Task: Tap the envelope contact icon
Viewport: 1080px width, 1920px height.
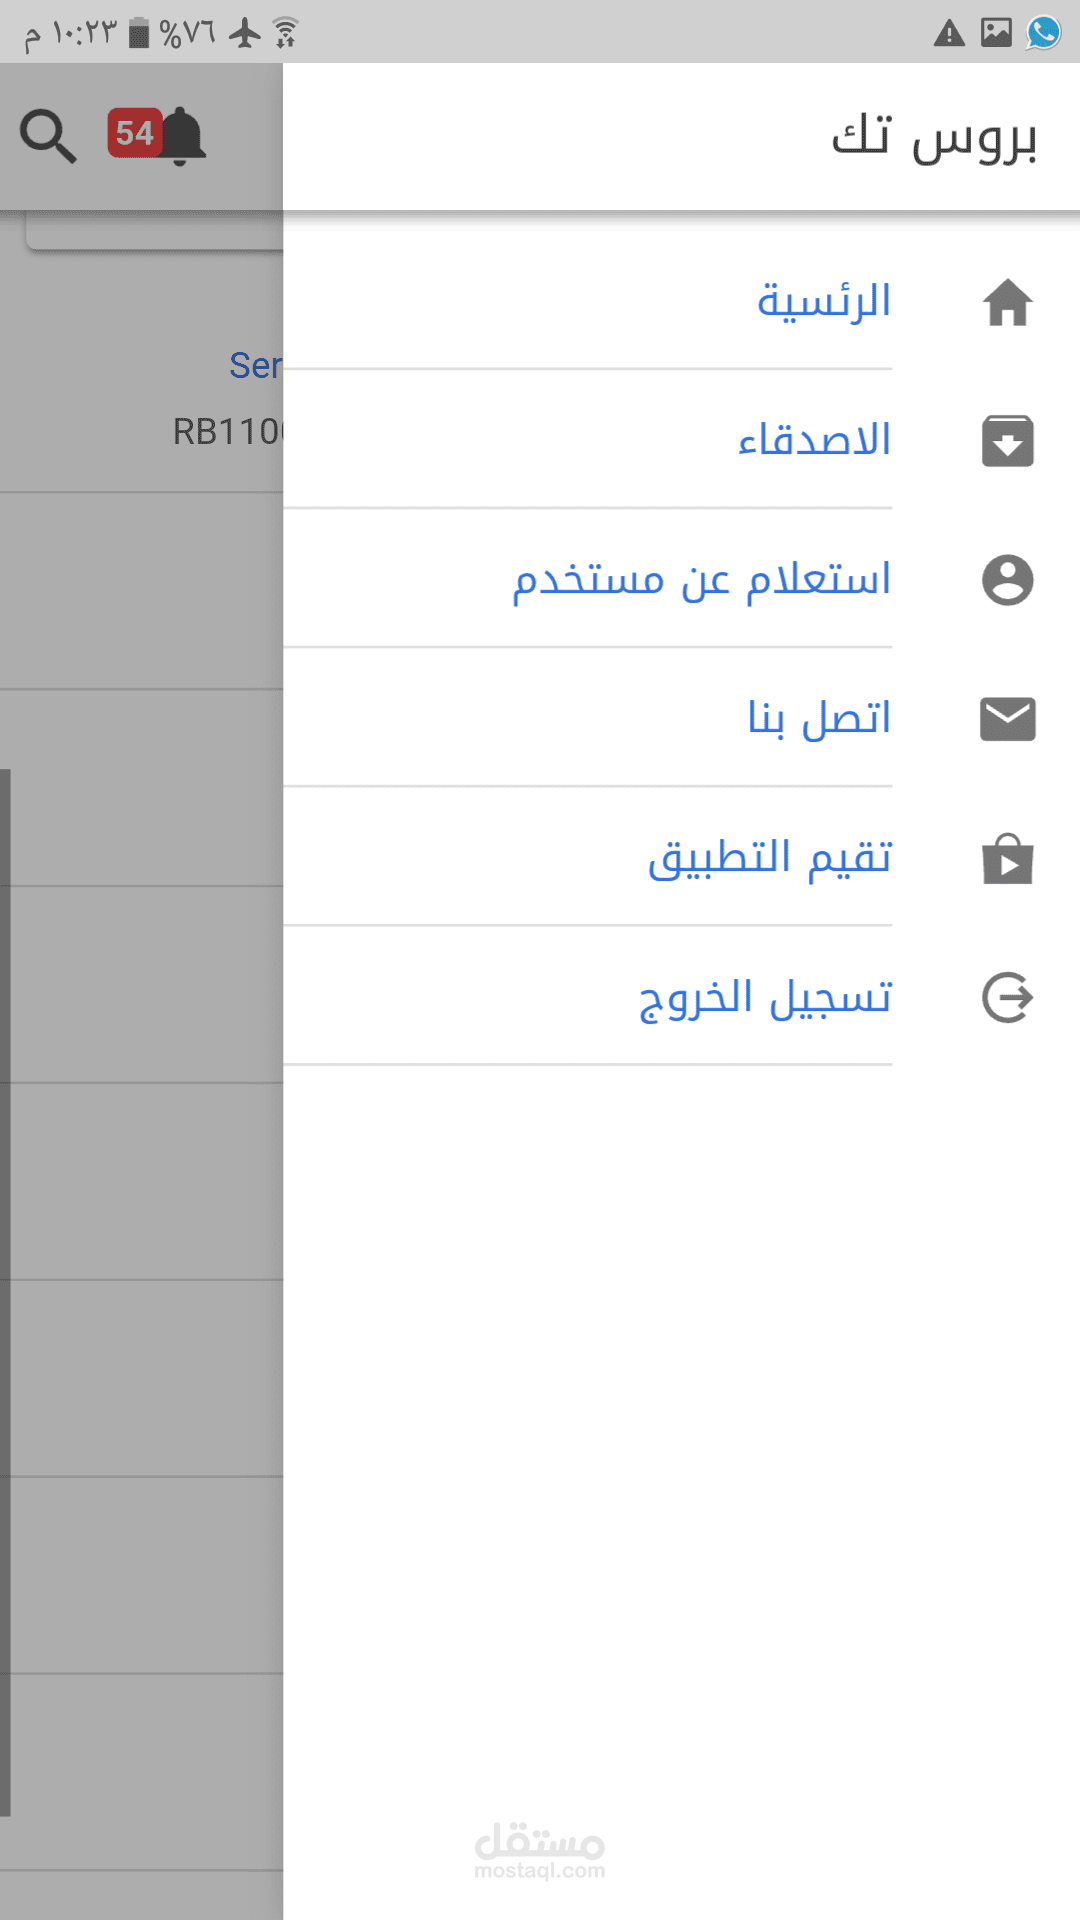Action: tap(1007, 719)
